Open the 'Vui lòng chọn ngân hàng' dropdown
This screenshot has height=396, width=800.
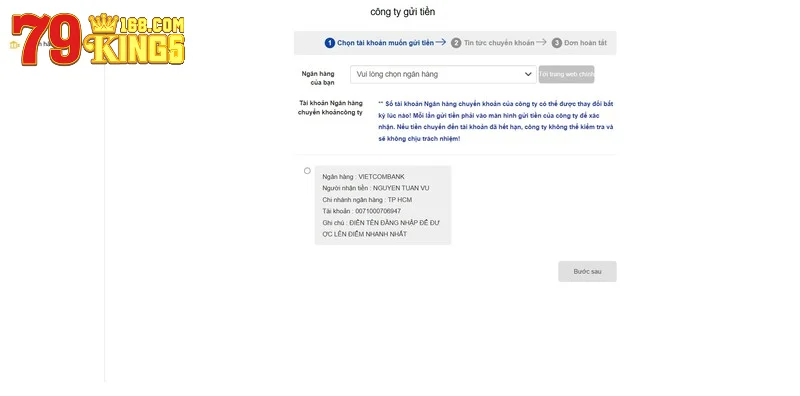pos(443,75)
